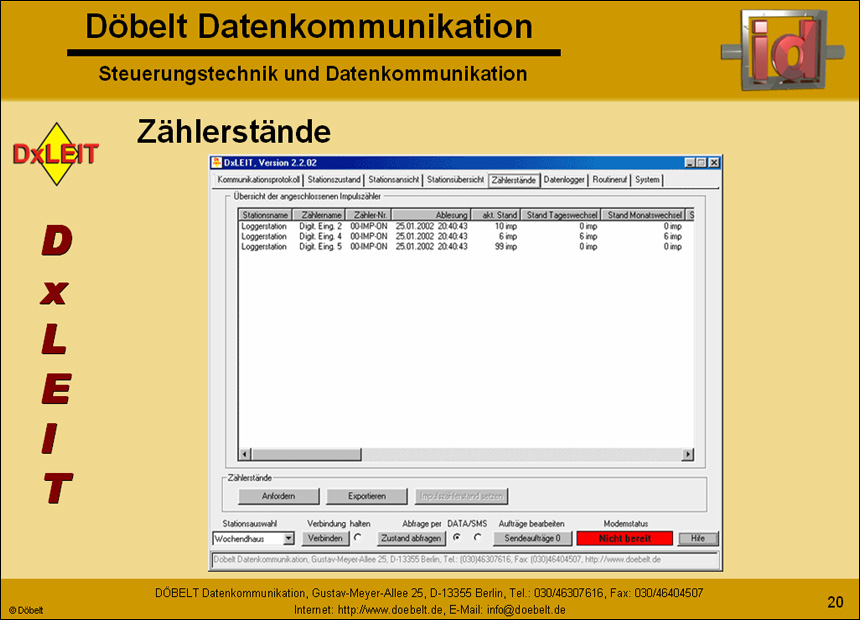This screenshot has width=860, height=620.
Task: Click the left arrow of horizontal scrollbar
Action: point(245,454)
